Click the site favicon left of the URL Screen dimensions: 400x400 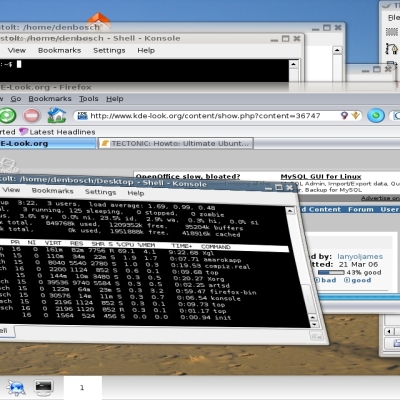82,116
